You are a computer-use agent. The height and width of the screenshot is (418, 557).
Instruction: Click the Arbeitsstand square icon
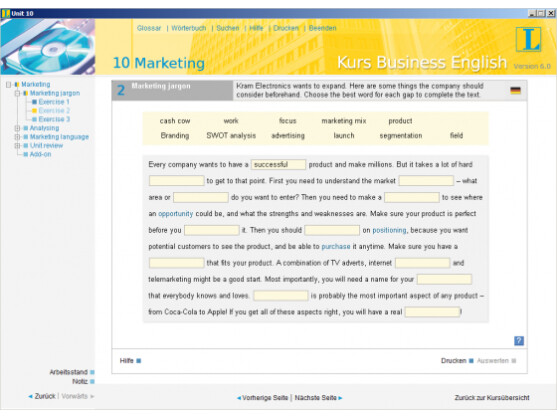click(x=92, y=372)
